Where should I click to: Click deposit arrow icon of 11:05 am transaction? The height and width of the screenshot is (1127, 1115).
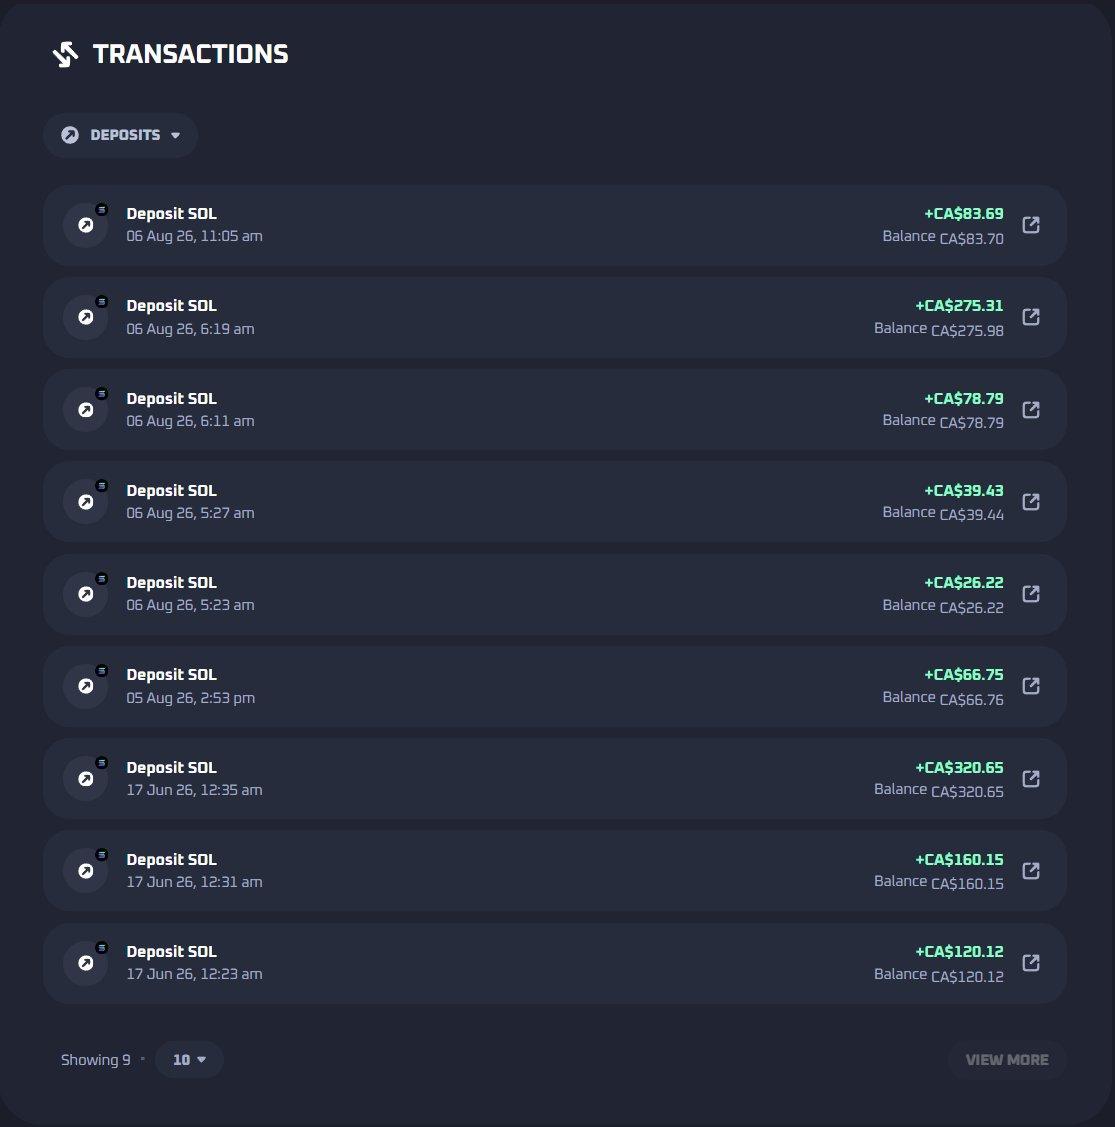pos(86,225)
